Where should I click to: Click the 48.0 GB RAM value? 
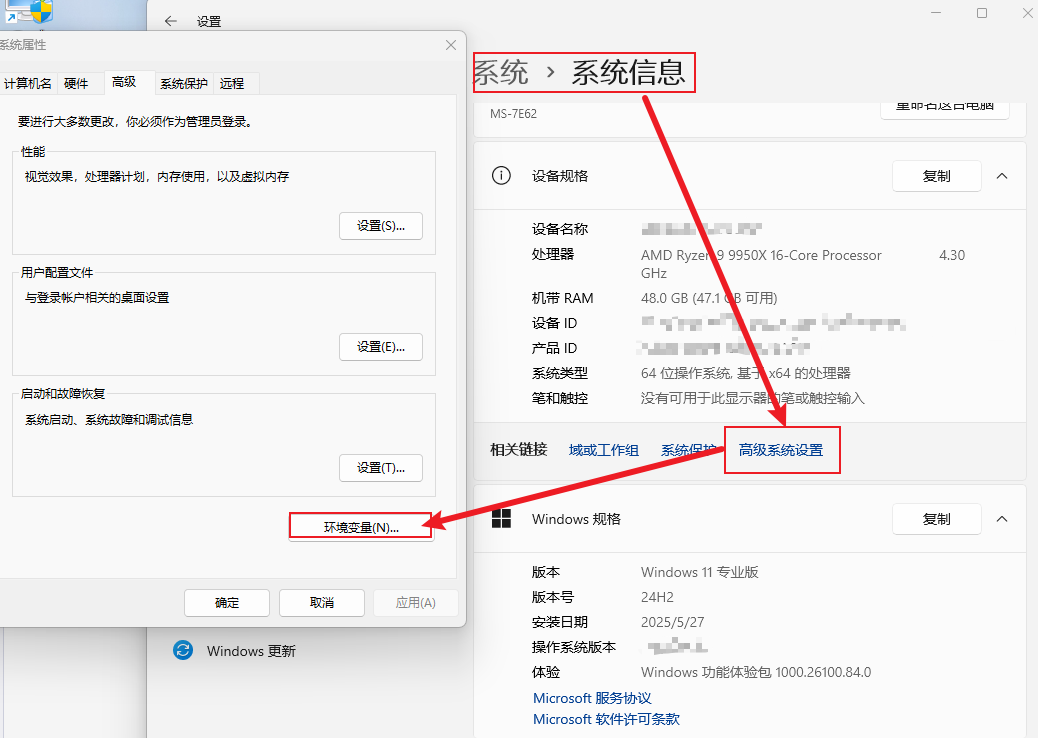click(709, 298)
